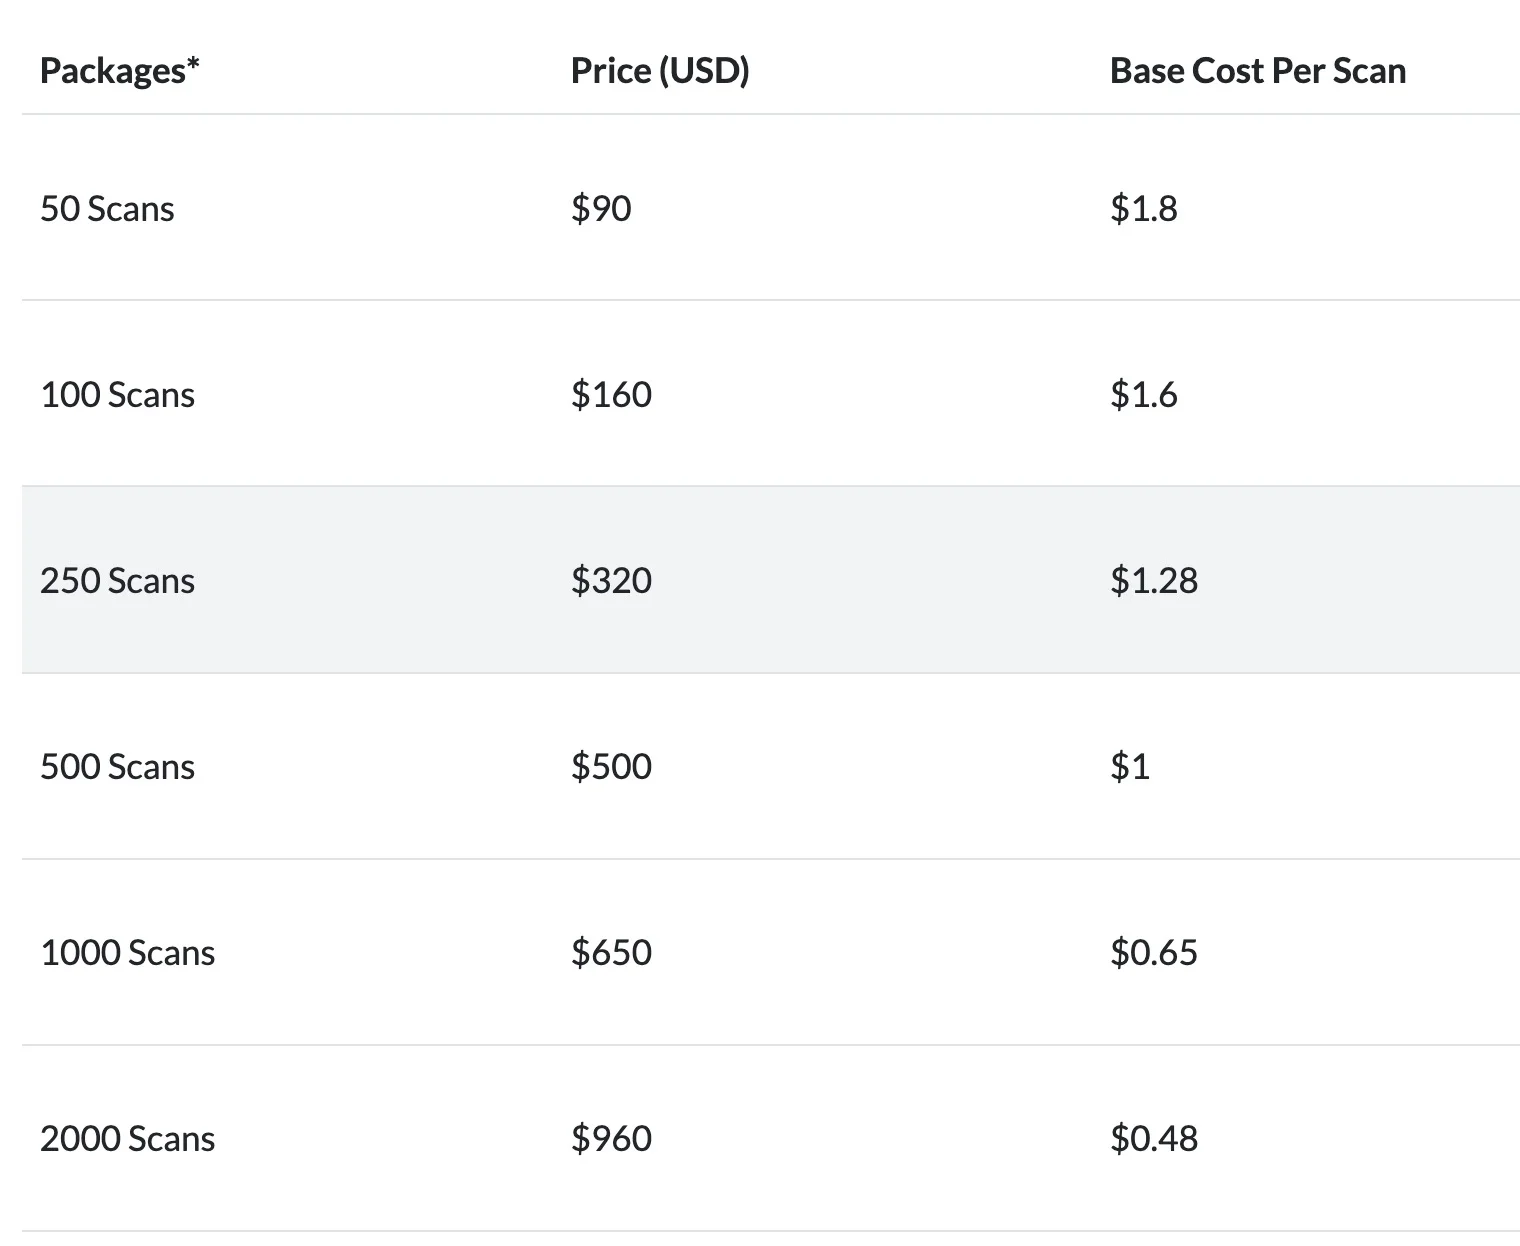Click the Price (USD) column header
The width and height of the screenshot is (1520, 1246).
[660, 71]
